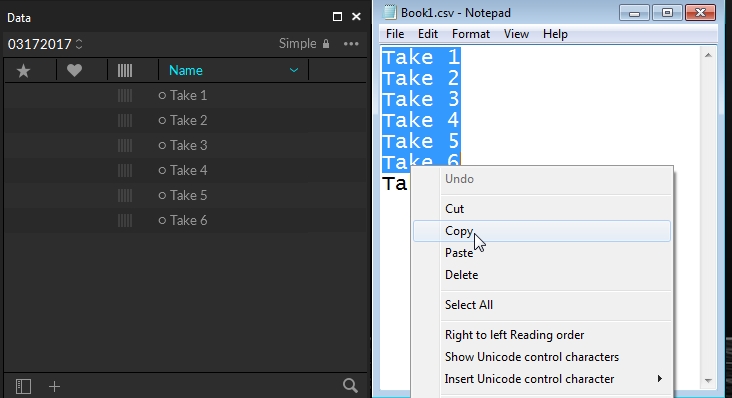Click Notepad scrollbar down arrow
Viewport: 732px width, 398px height.
(x=708, y=381)
